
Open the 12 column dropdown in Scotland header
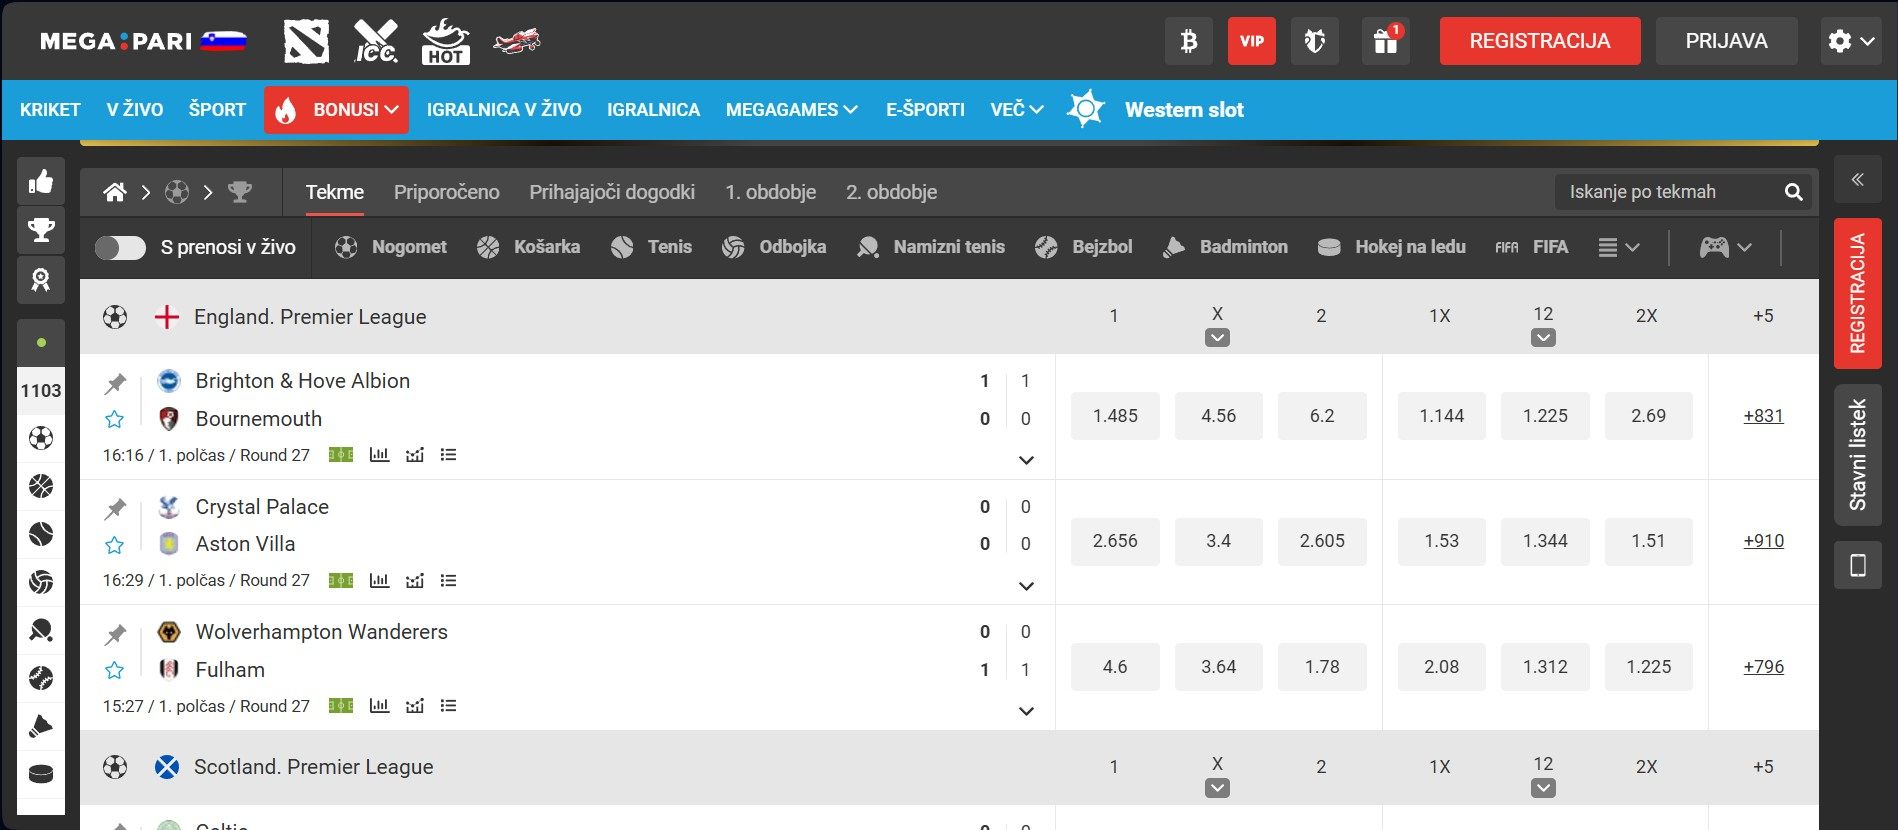point(1543,789)
